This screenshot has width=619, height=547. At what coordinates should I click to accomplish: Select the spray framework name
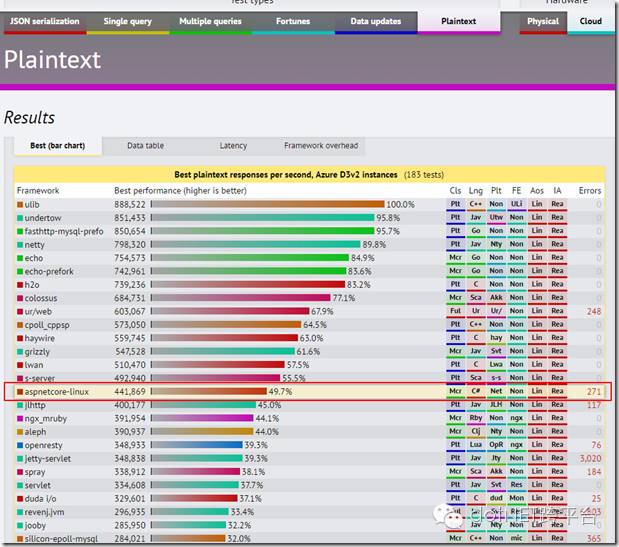pyautogui.click(x=35, y=472)
